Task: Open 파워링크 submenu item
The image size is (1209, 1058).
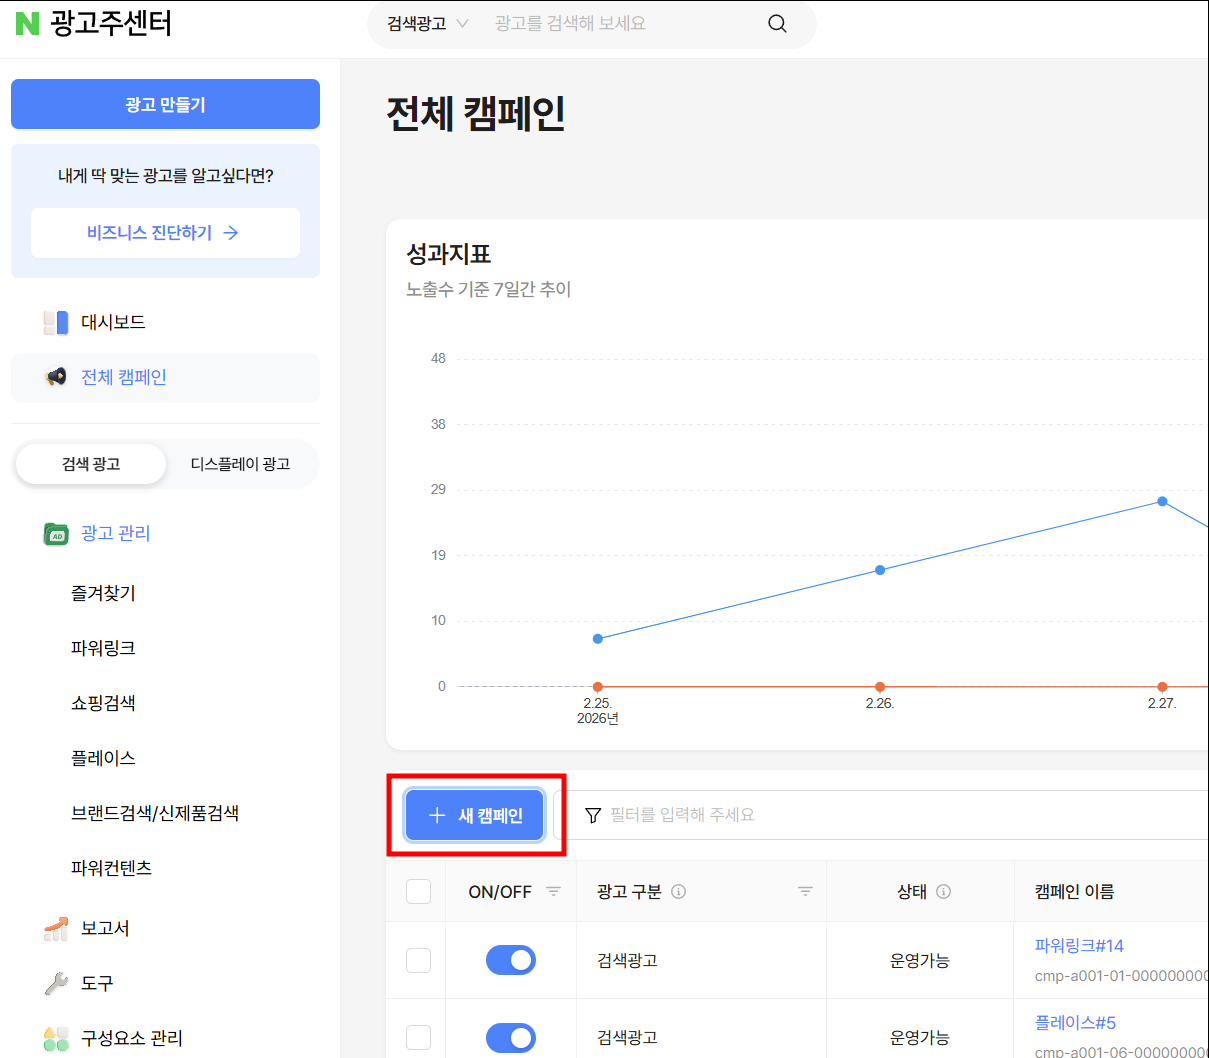Action: (103, 648)
